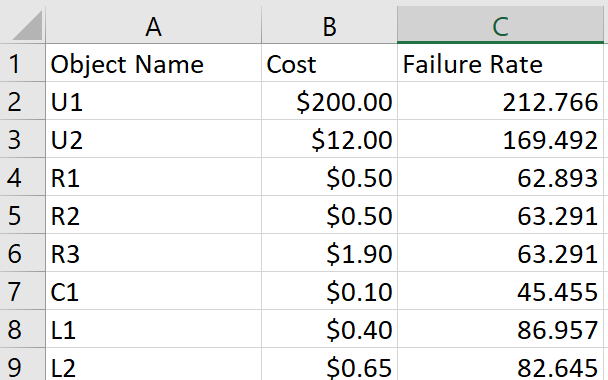The height and width of the screenshot is (380, 608).
Task: Click the Select All corner triangle
Action: pyautogui.click(x=26, y=26)
